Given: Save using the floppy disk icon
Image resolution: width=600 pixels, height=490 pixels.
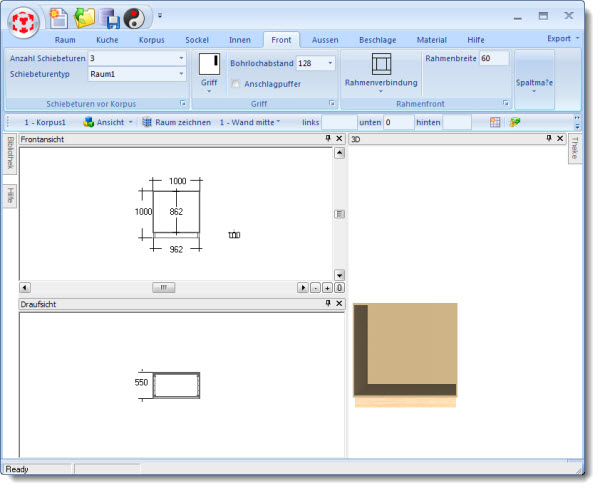Looking at the screenshot, I should point(109,17).
